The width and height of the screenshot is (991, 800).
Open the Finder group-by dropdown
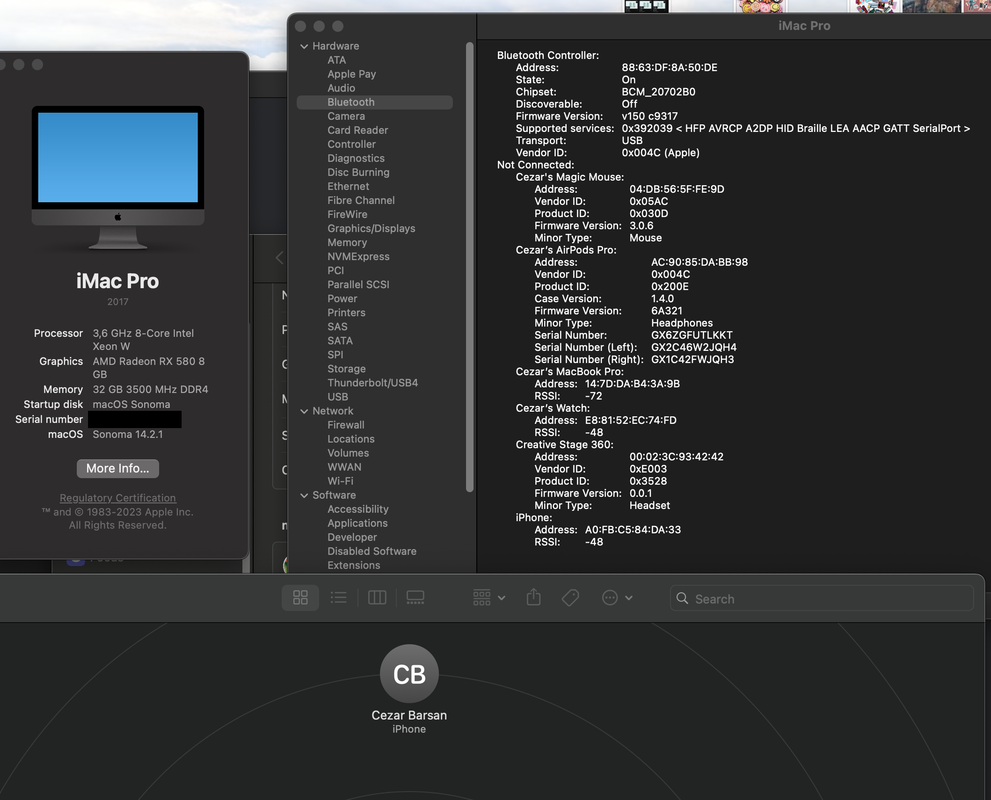[489, 598]
